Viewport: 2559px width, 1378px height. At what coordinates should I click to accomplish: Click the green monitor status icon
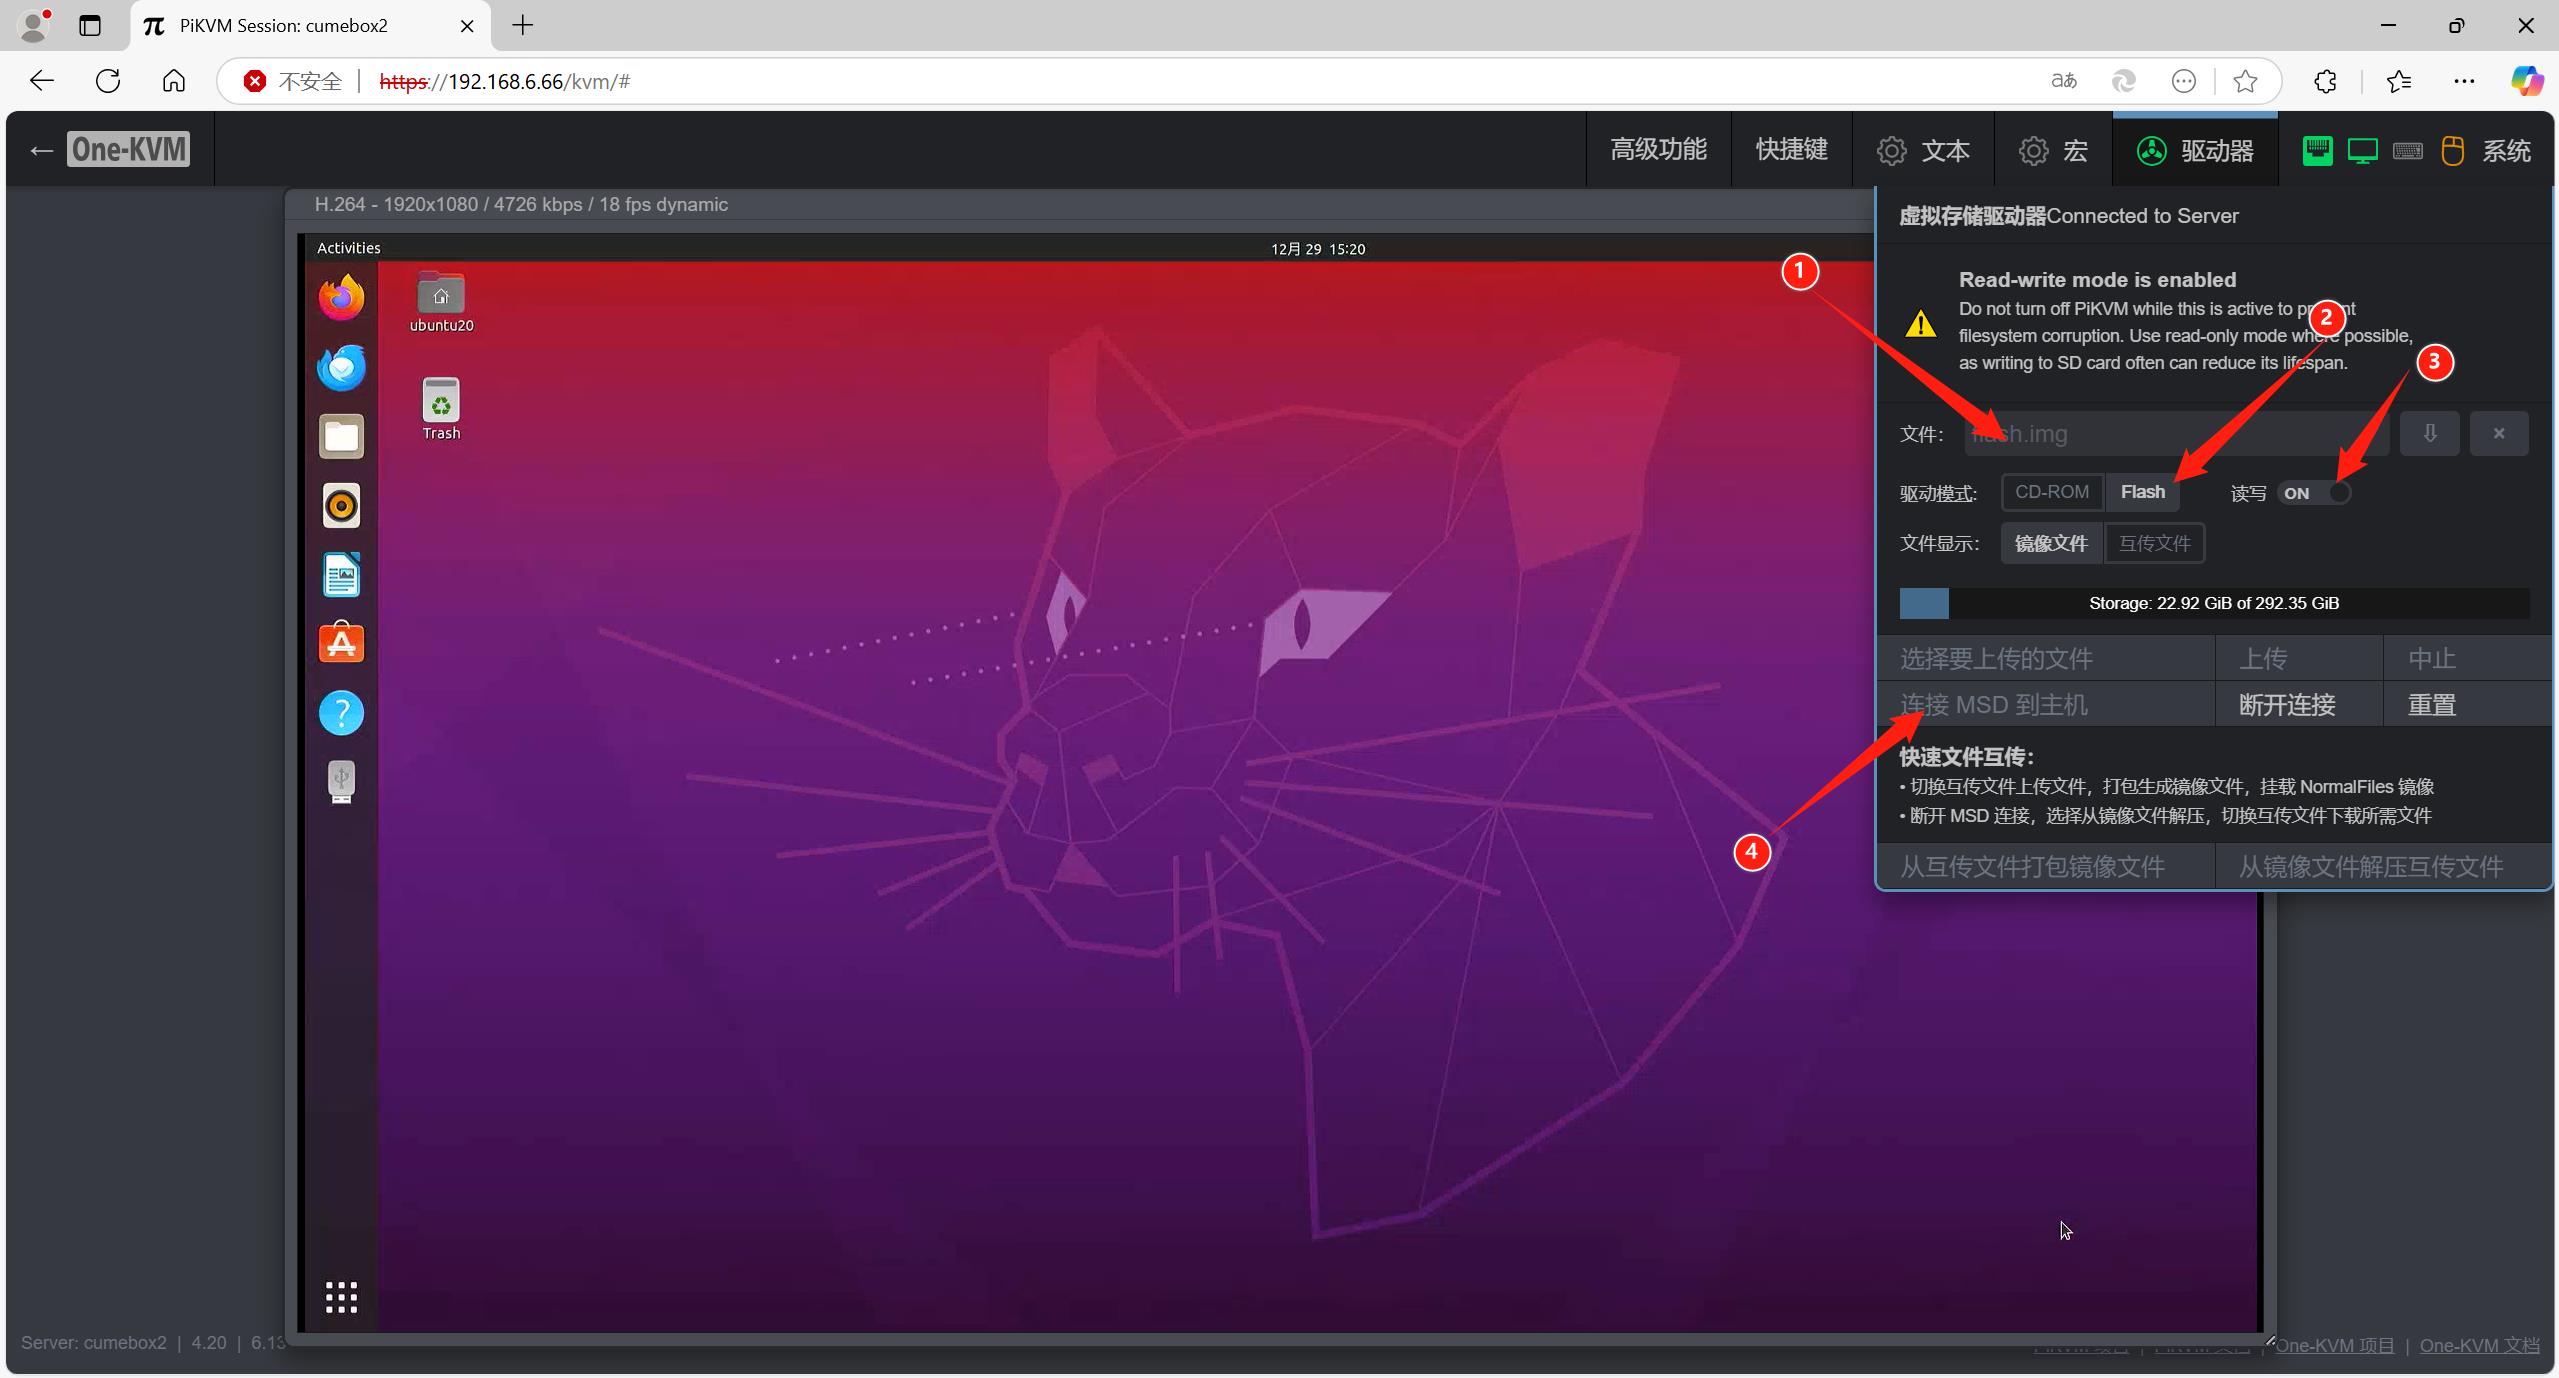coord(2362,151)
